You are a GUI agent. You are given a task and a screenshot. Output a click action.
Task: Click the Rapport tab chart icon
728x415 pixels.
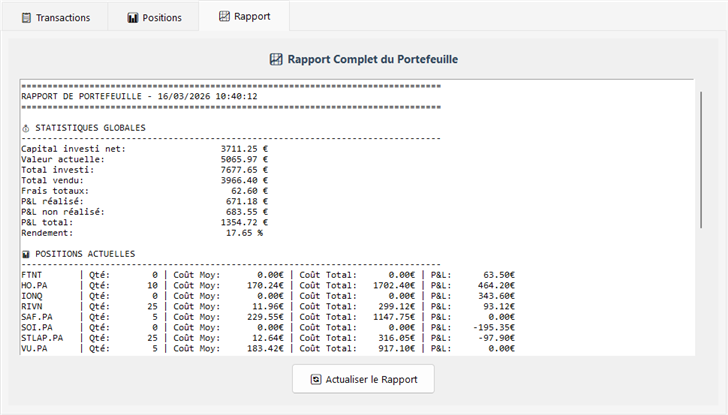click(224, 17)
